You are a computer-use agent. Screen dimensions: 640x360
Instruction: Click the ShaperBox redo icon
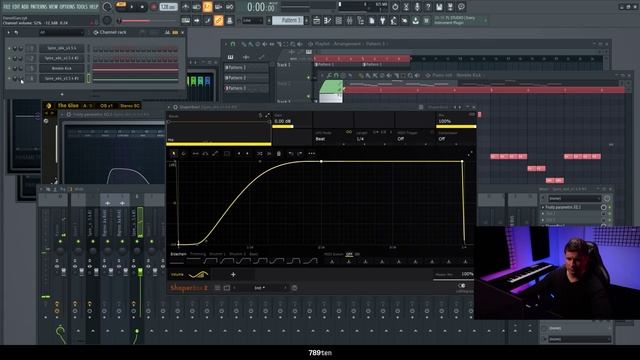point(300,153)
